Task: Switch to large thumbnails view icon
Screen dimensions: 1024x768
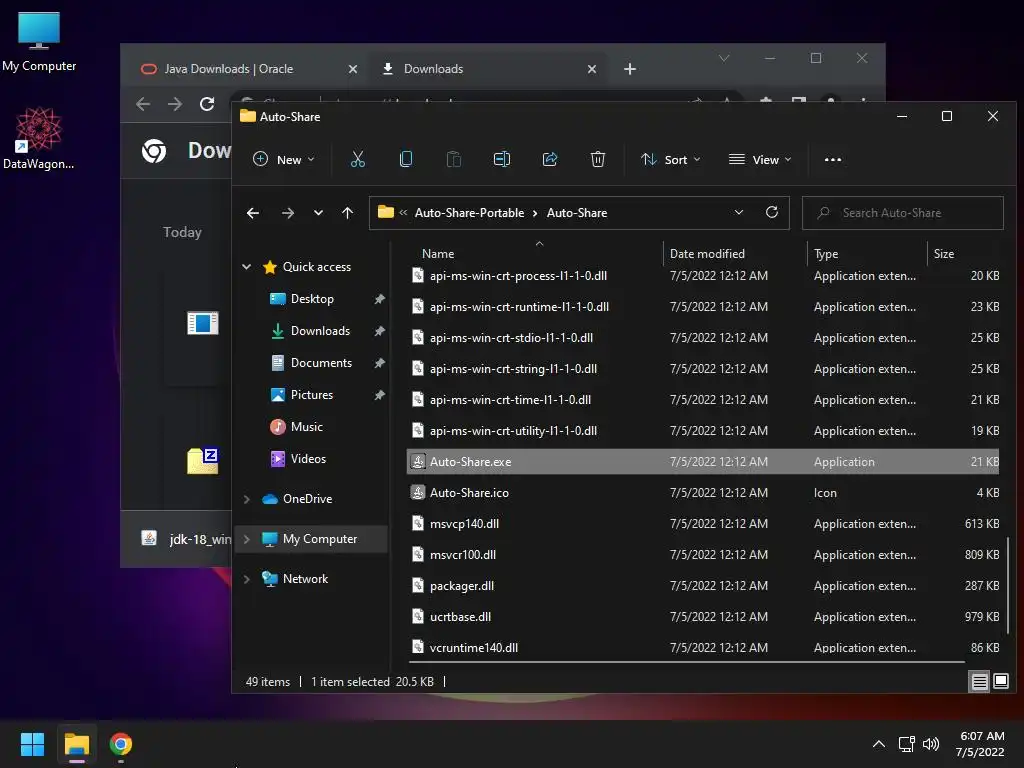Action: point(1000,682)
